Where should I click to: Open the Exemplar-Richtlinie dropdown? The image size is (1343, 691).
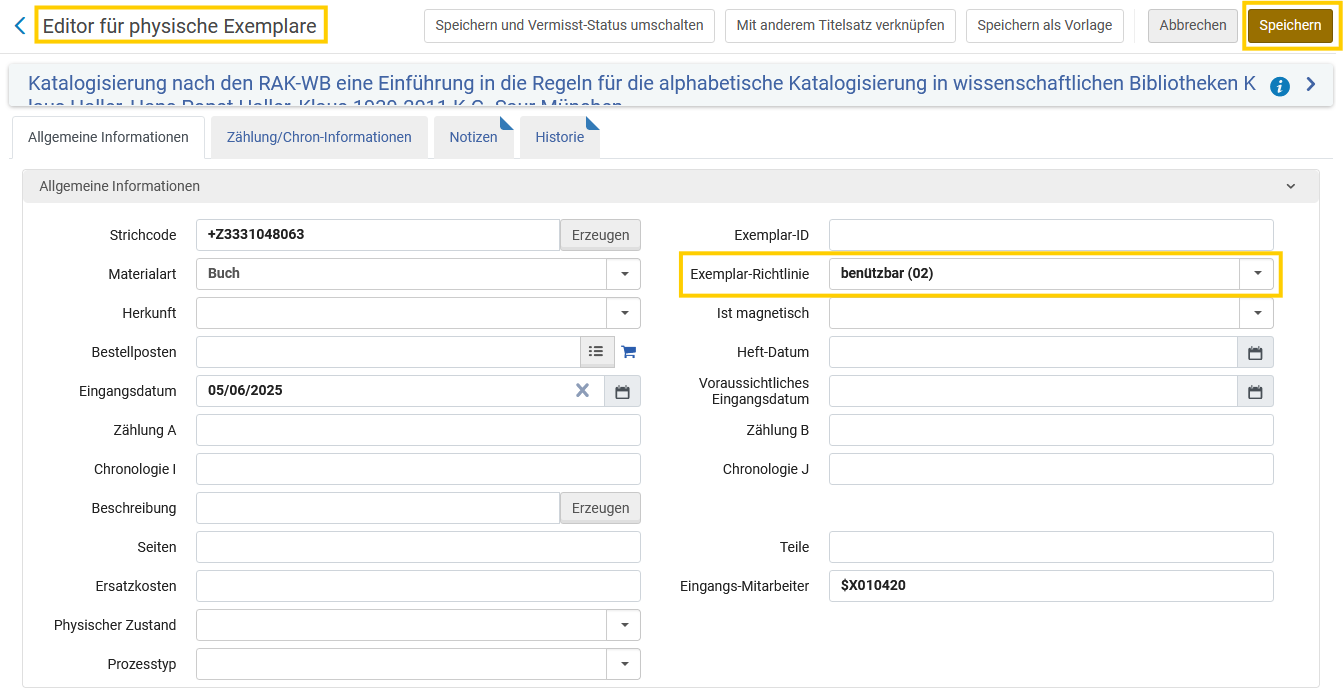coord(1257,274)
